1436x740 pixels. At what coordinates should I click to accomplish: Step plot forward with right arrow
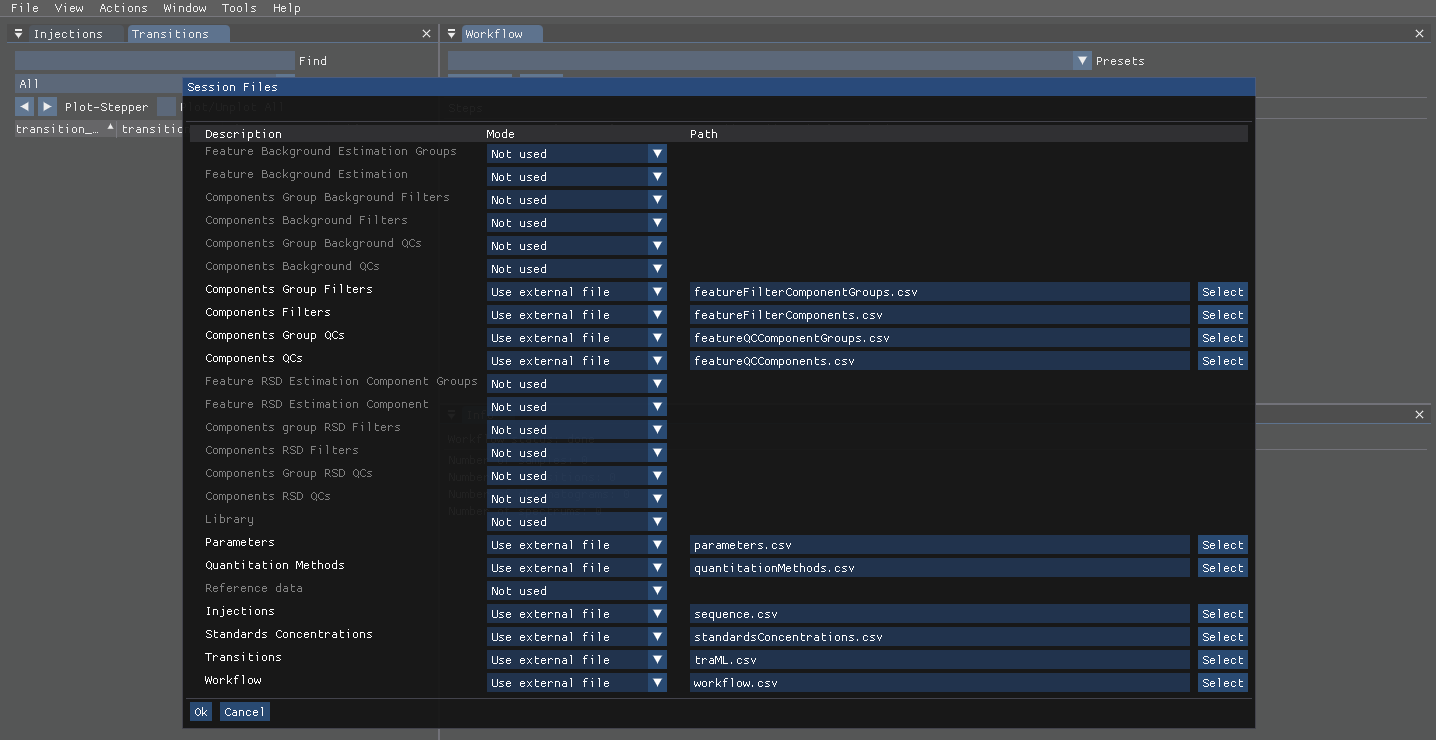[x=47, y=106]
